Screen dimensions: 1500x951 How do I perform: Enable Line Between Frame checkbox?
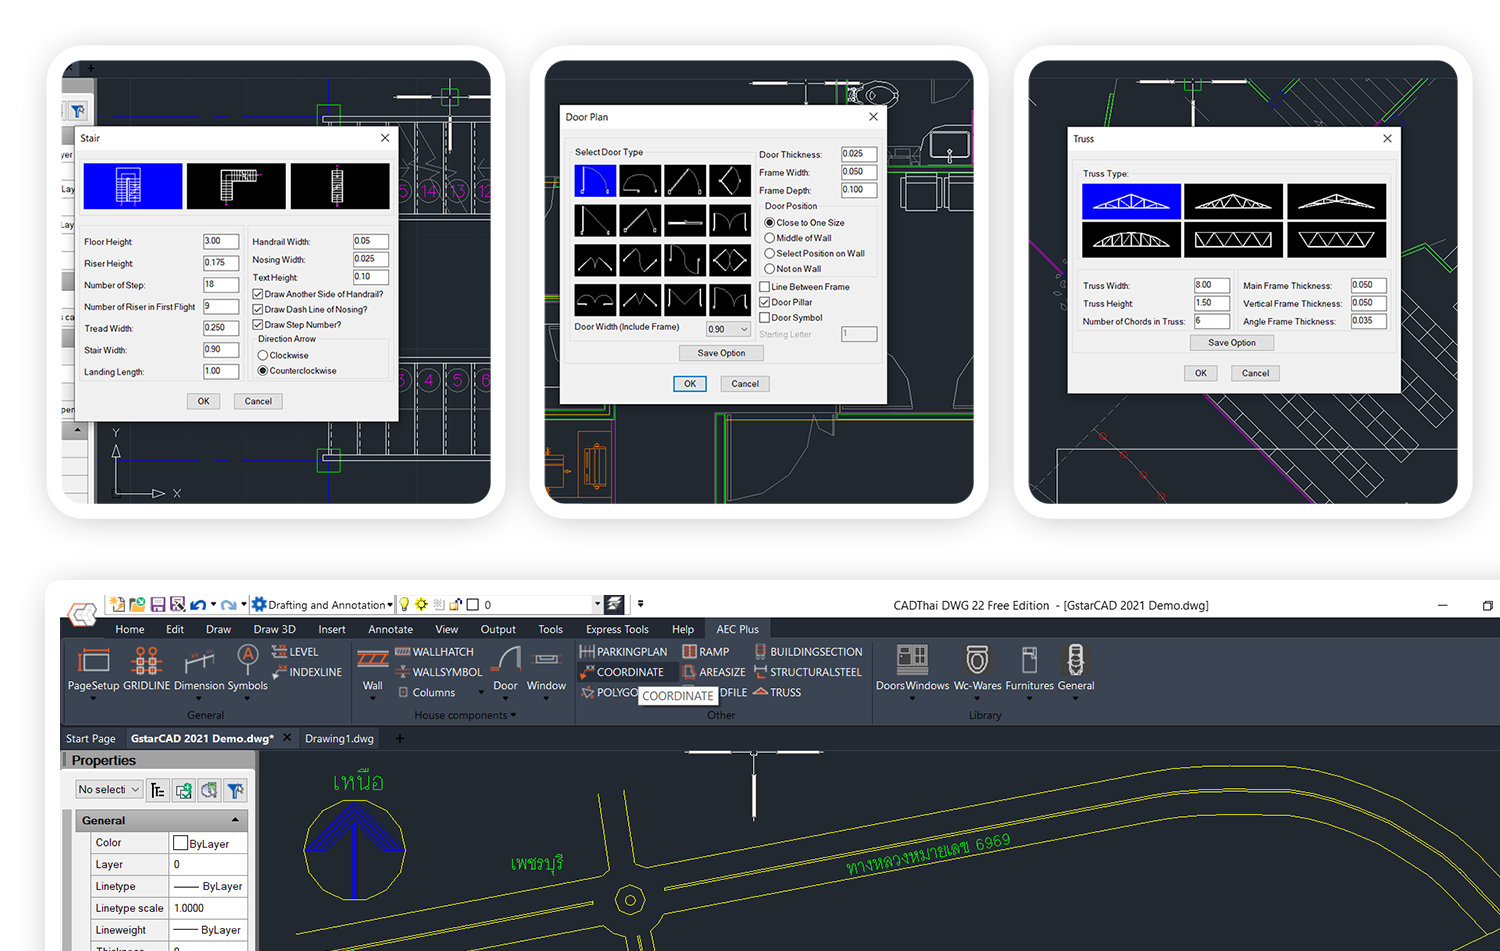tap(764, 287)
